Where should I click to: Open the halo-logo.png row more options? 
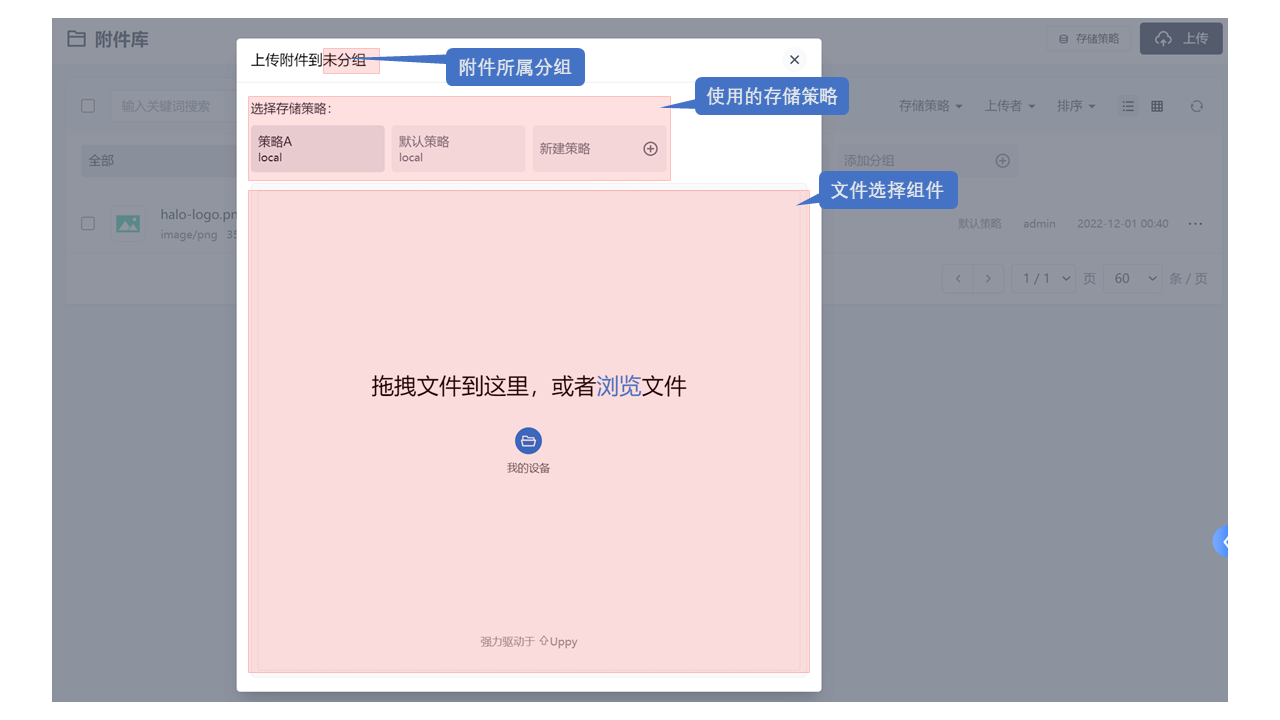pyautogui.click(x=1196, y=224)
